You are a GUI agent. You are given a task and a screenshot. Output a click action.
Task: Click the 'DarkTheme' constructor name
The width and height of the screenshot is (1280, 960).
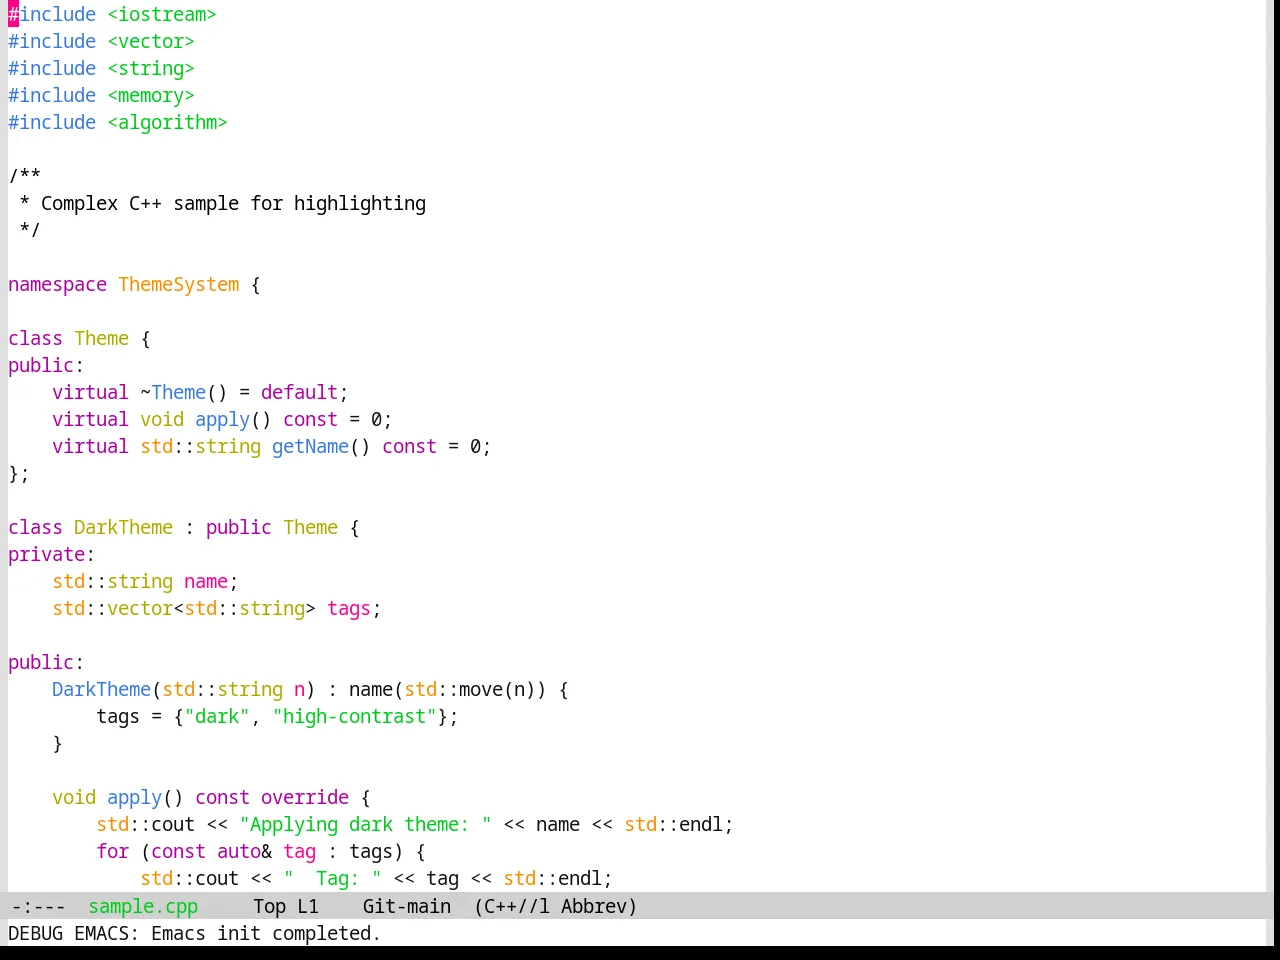101,689
